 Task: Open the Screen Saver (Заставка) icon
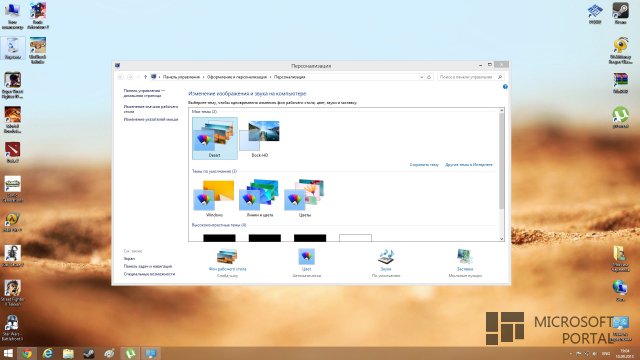click(x=464, y=256)
